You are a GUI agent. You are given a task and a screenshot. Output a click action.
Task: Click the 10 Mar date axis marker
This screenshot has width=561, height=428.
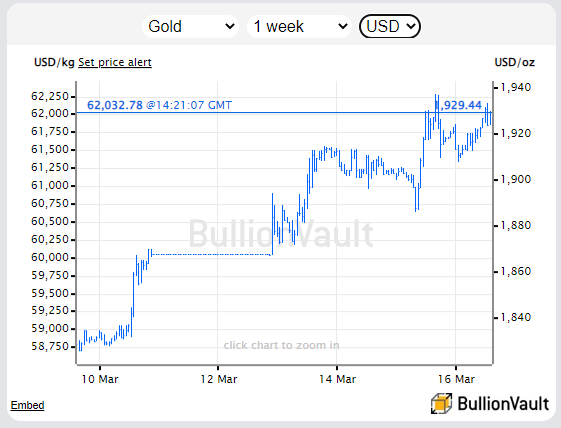click(100, 379)
